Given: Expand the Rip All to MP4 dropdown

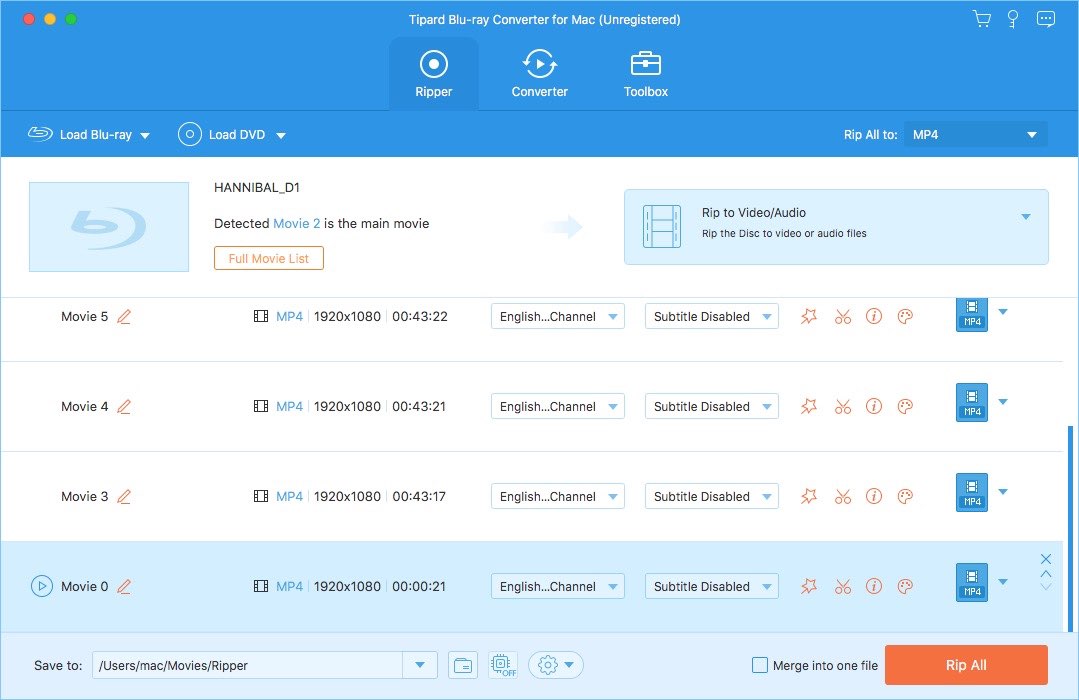Looking at the screenshot, I should (x=975, y=135).
